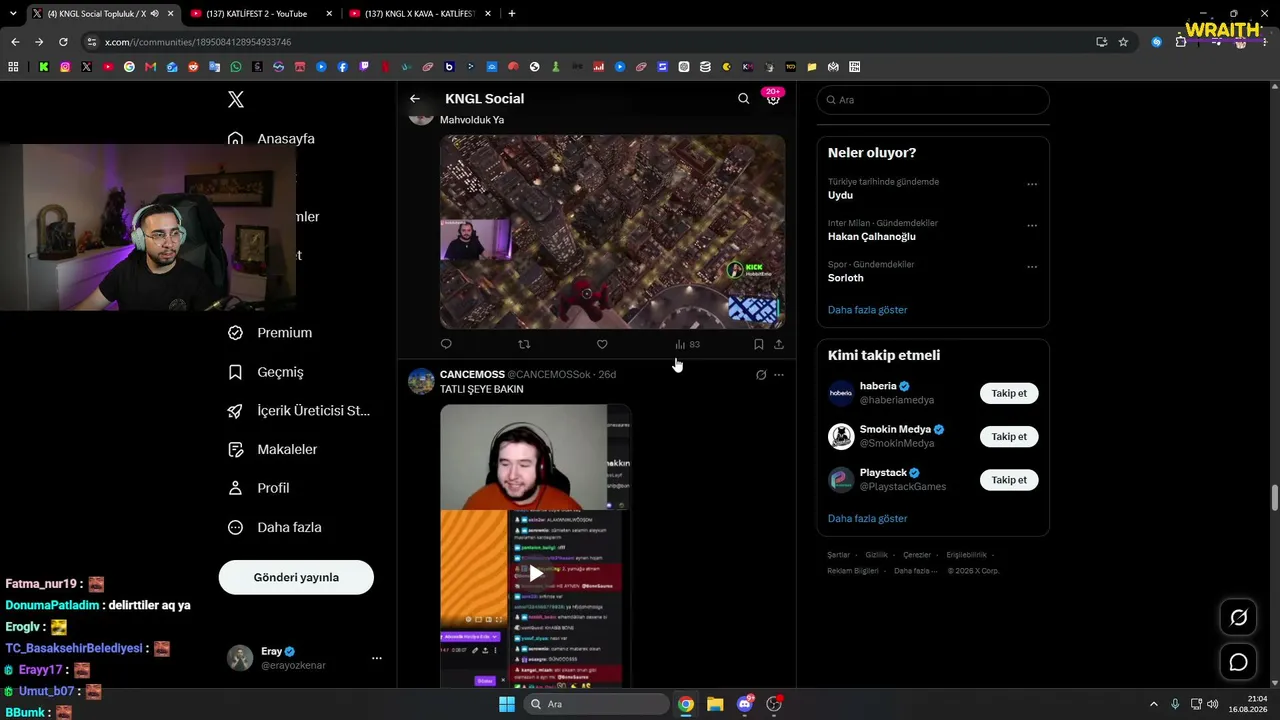
Task: Go back in browser history
Action: click(15, 42)
